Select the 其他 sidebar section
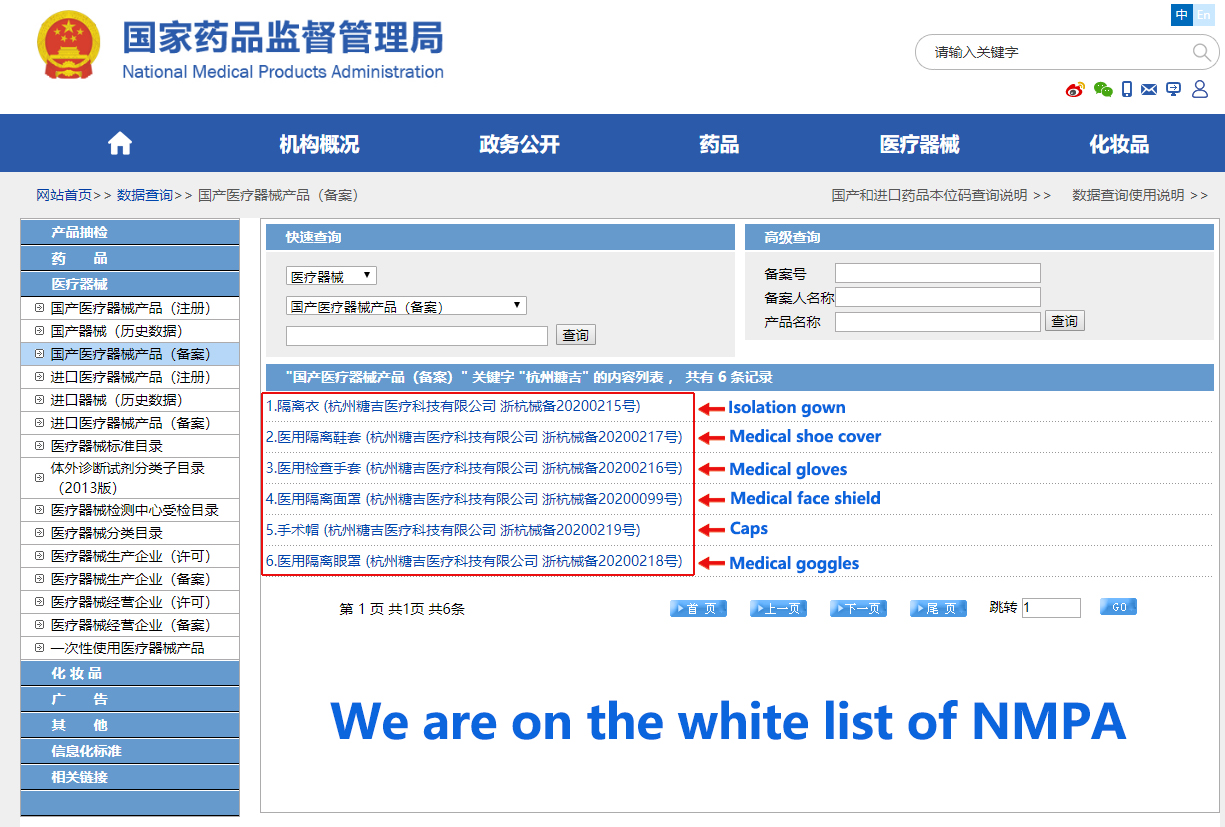 coord(130,725)
